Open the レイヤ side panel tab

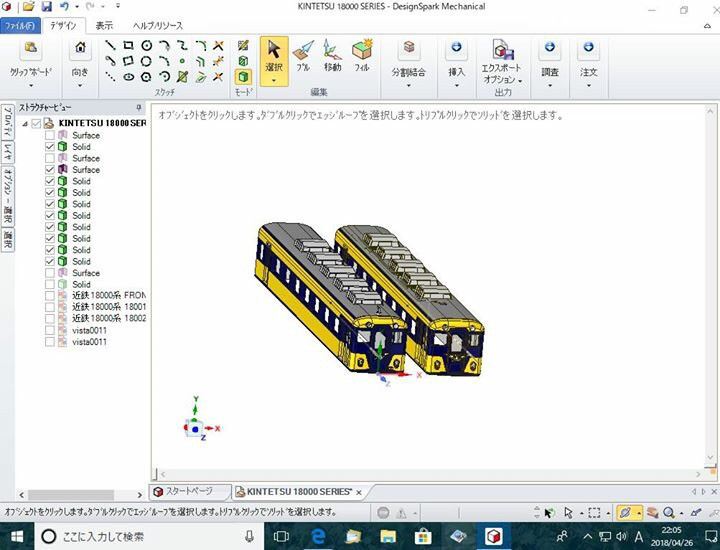coord(7,152)
